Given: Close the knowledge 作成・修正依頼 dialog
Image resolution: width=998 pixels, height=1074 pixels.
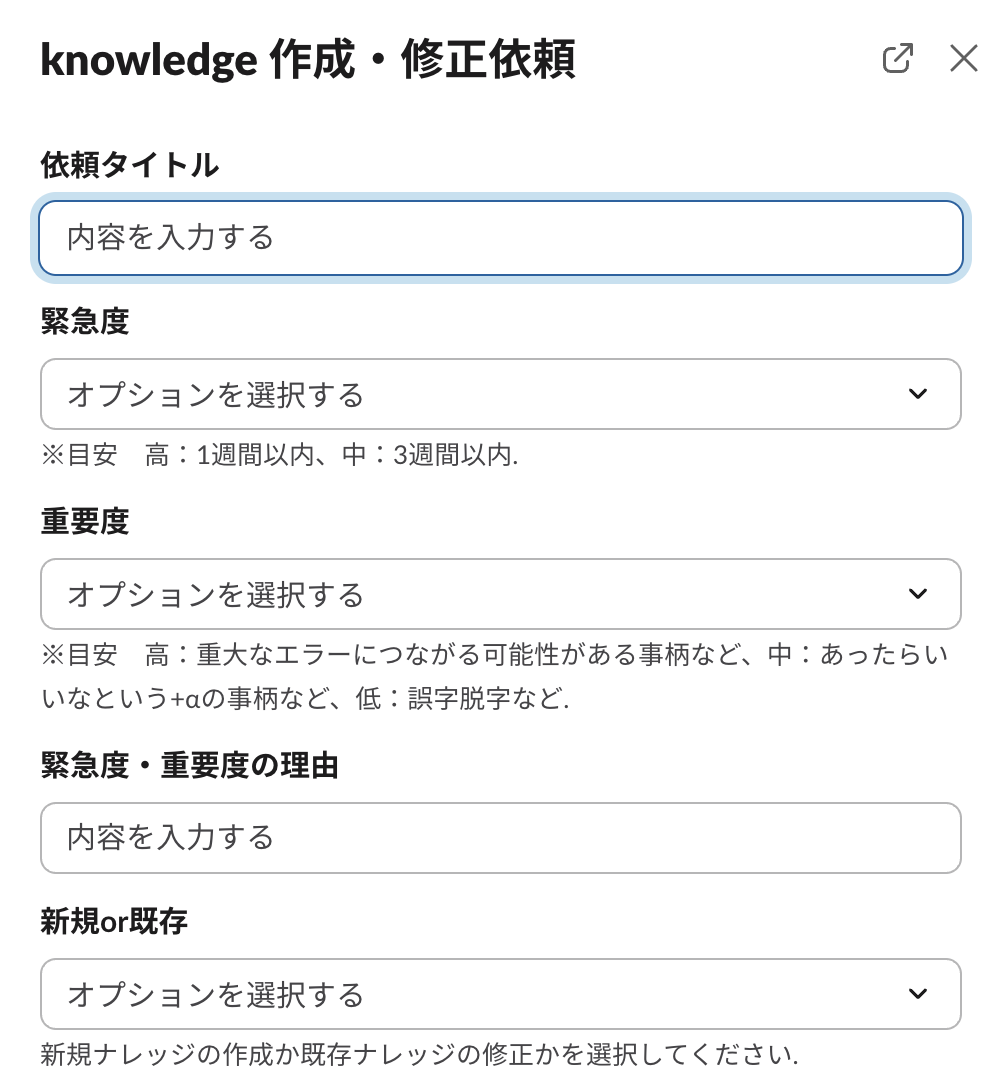Looking at the screenshot, I should point(963,59).
